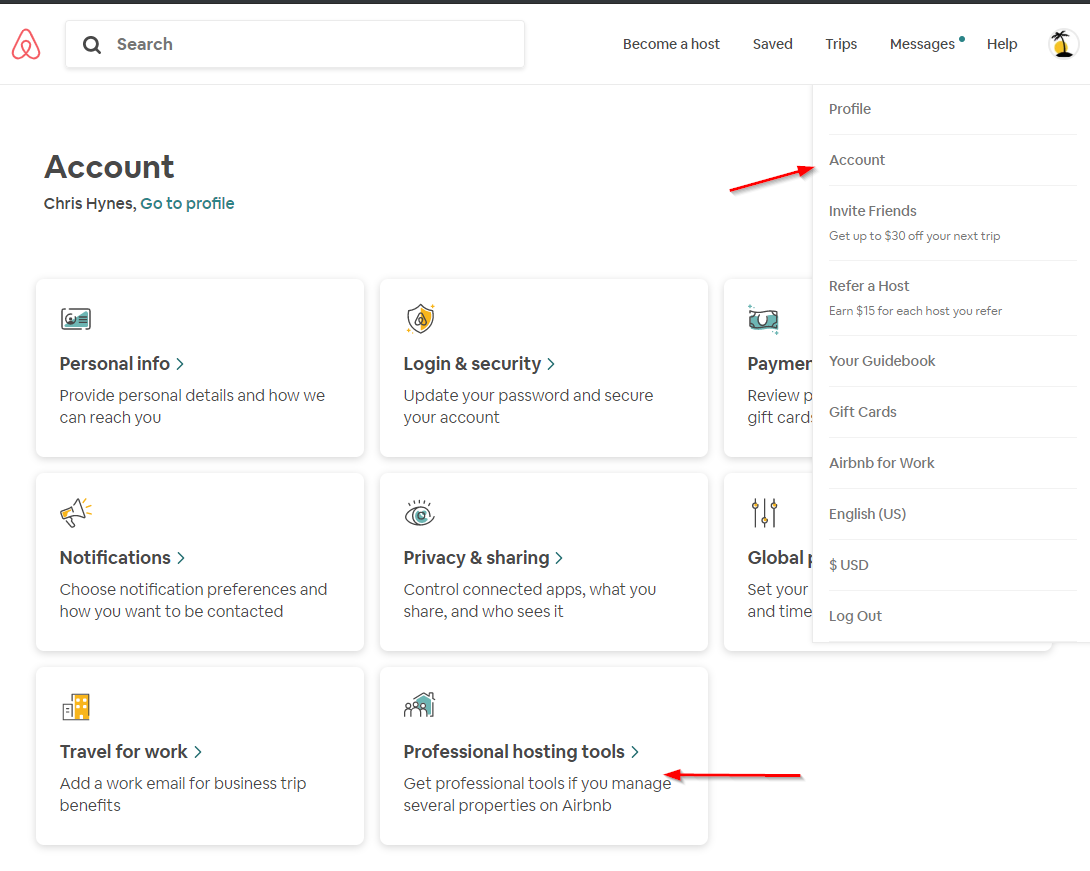
Task: Select Account in the dropdown menu
Action: click(x=857, y=160)
